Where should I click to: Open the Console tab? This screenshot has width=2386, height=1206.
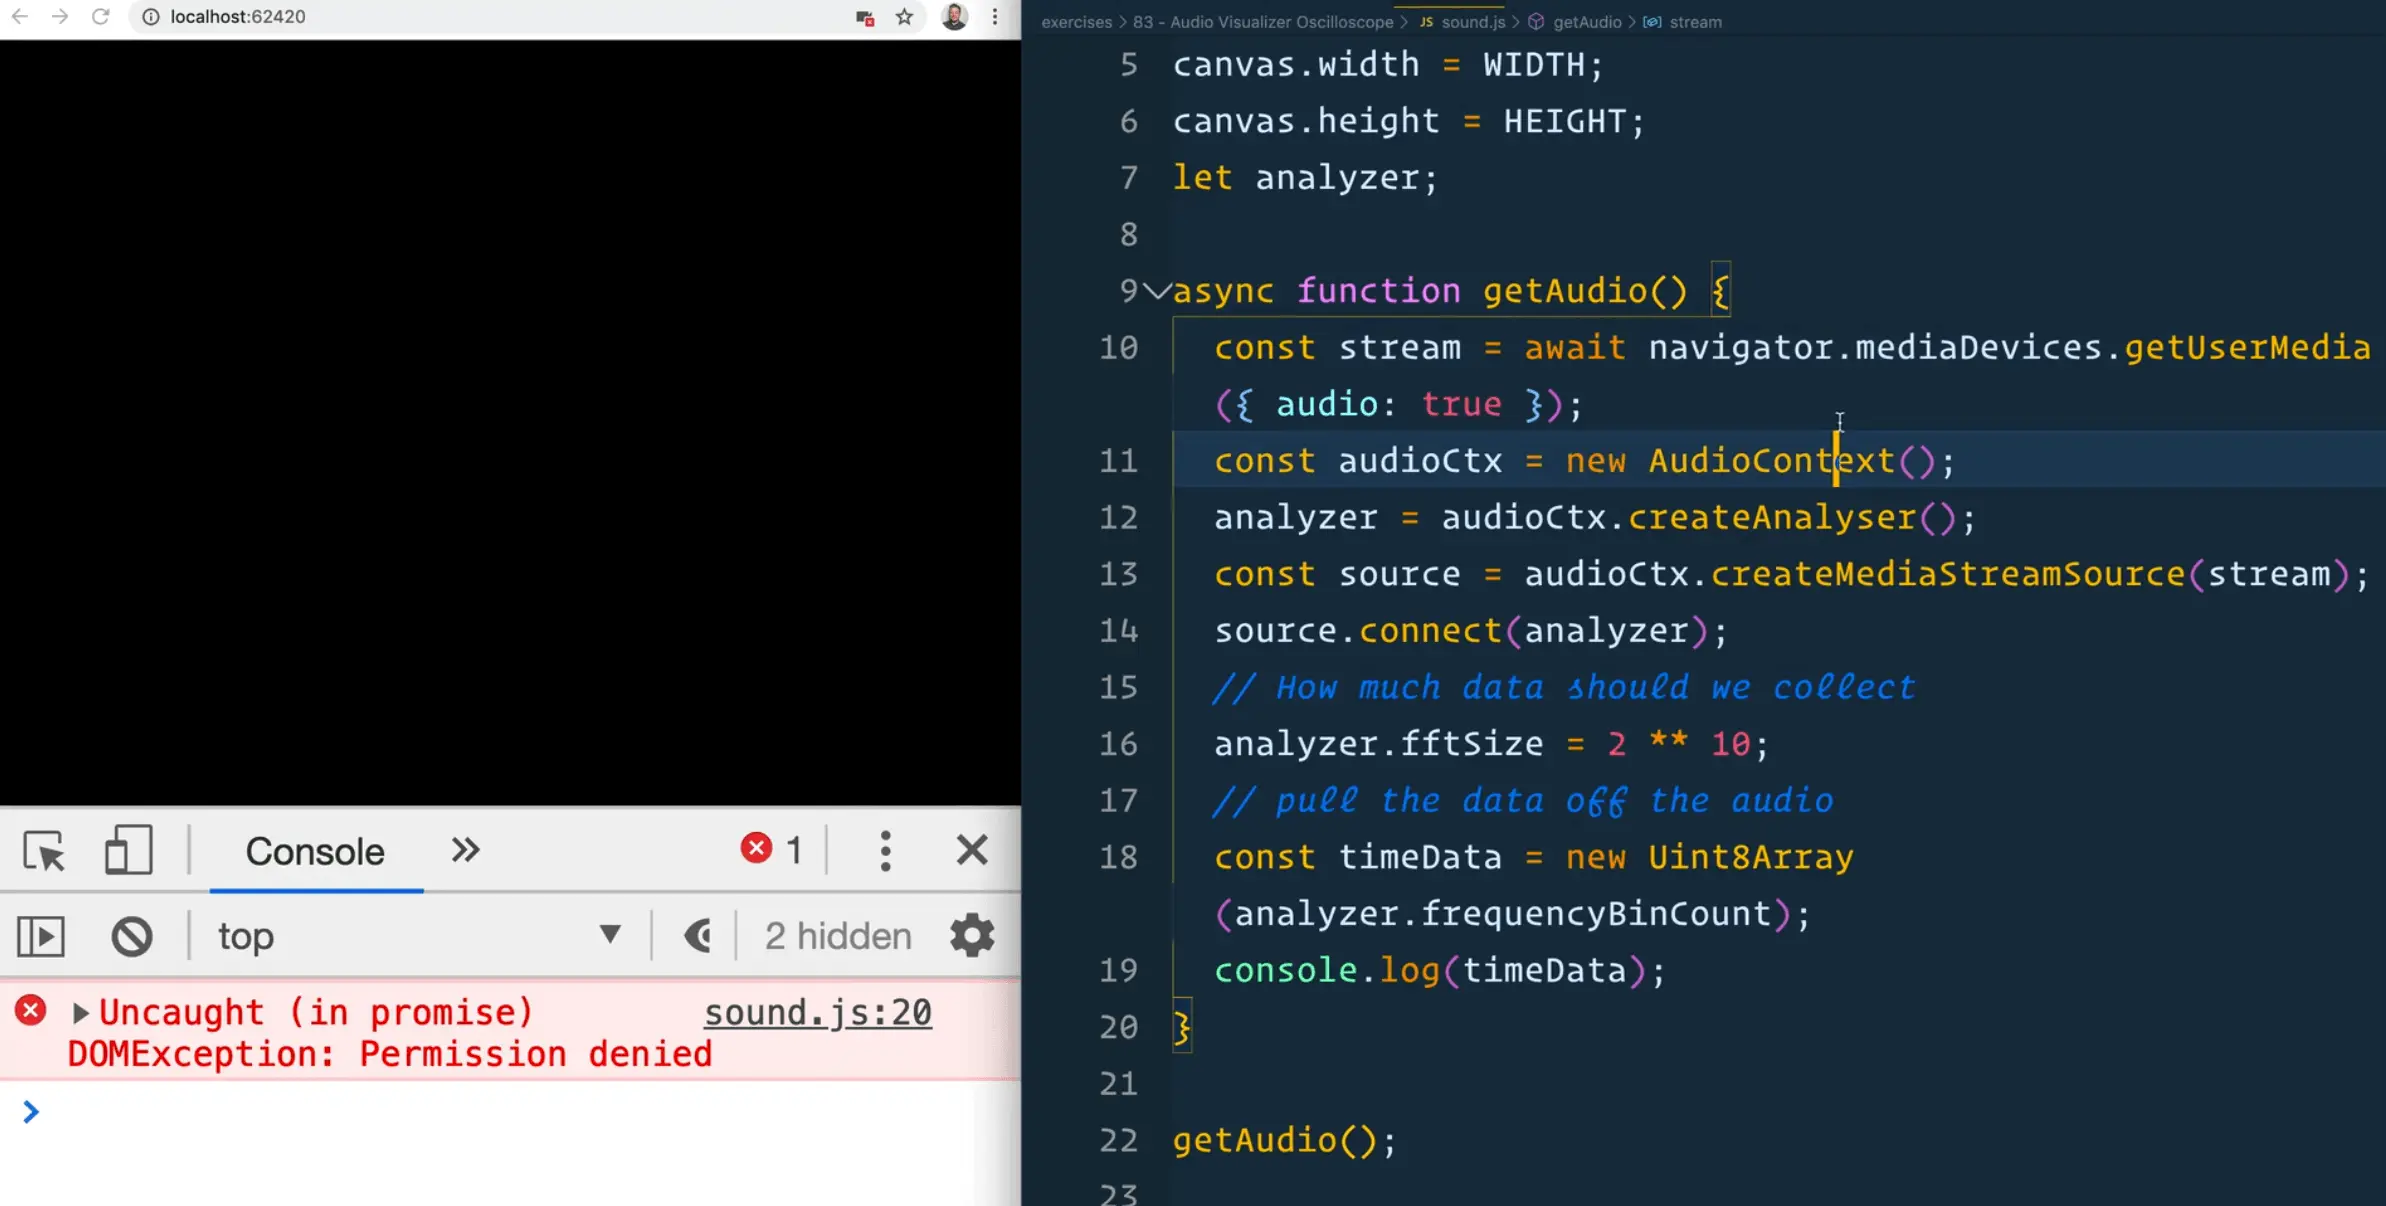[315, 852]
